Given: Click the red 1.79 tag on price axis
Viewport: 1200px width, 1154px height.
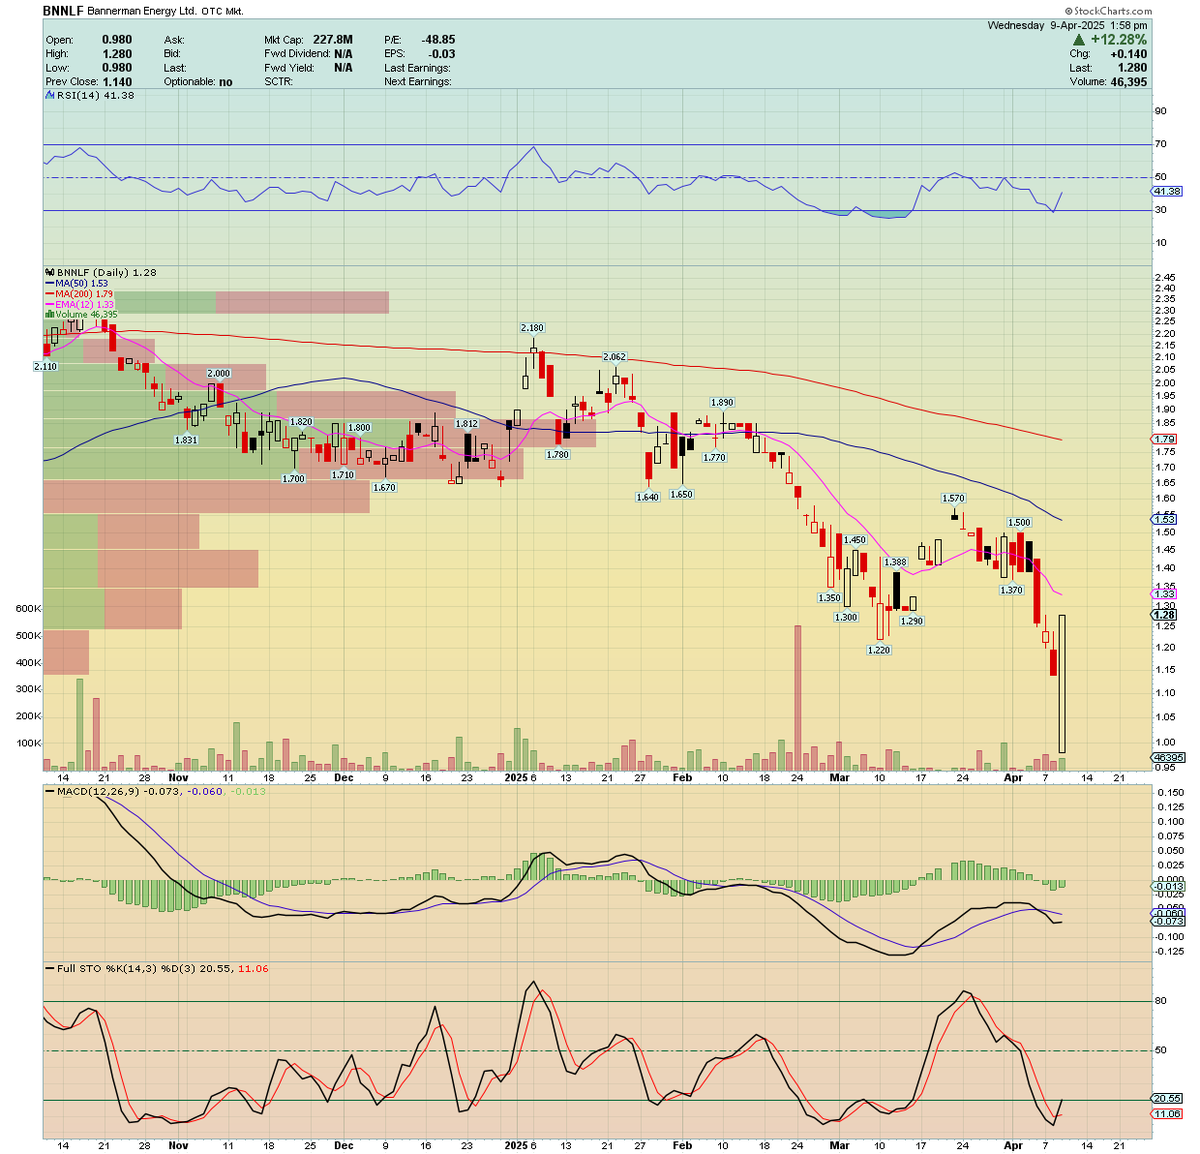Looking at the screenshot, I should click(x=1165, y=439).
